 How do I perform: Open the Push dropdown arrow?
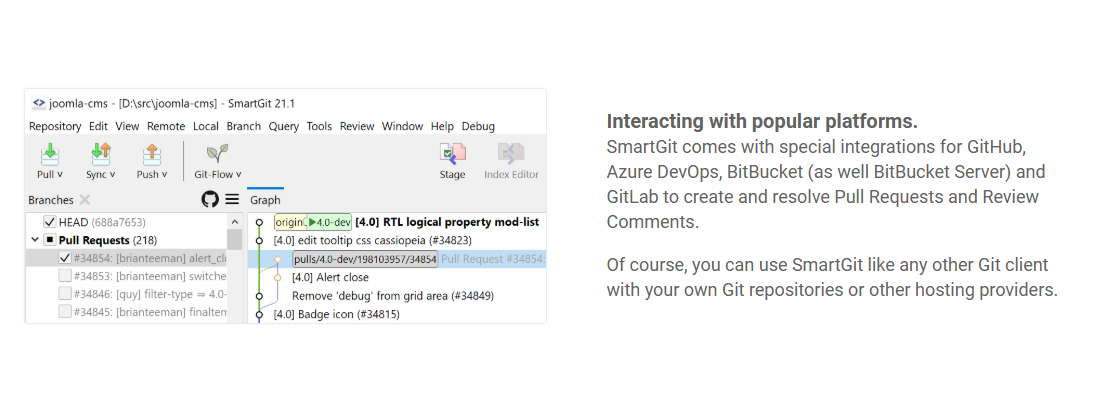point(163,174)
